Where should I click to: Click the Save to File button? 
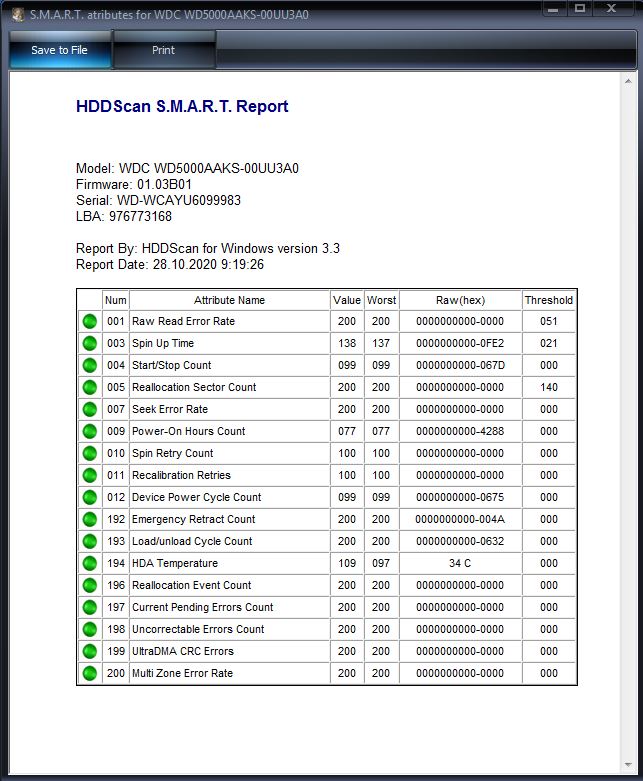[60, 50]
